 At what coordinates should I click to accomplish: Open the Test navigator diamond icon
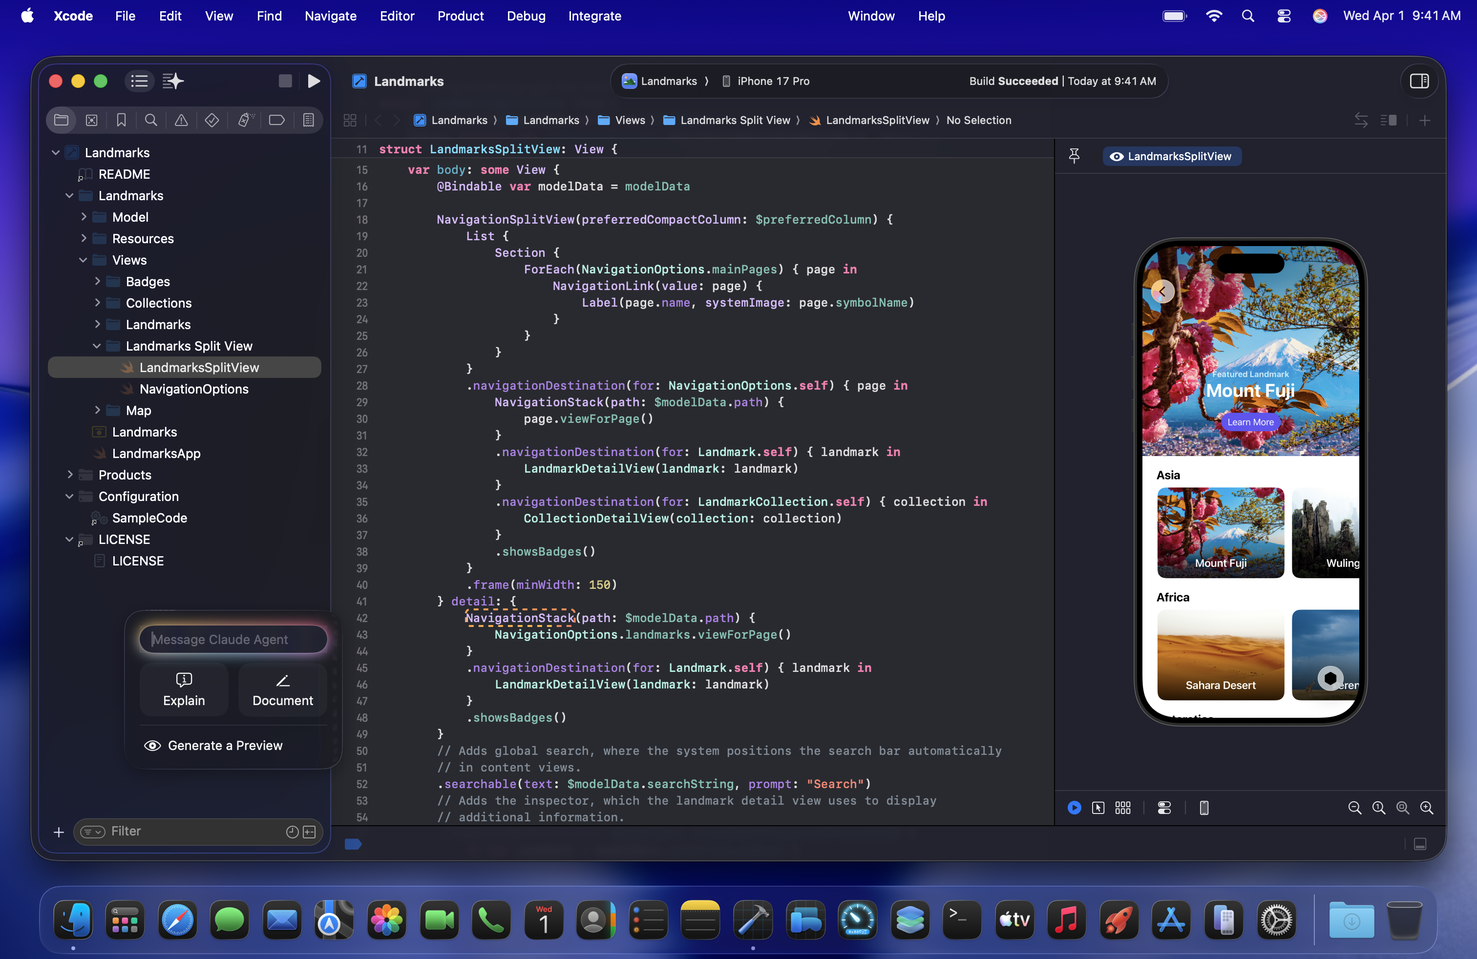212,120
